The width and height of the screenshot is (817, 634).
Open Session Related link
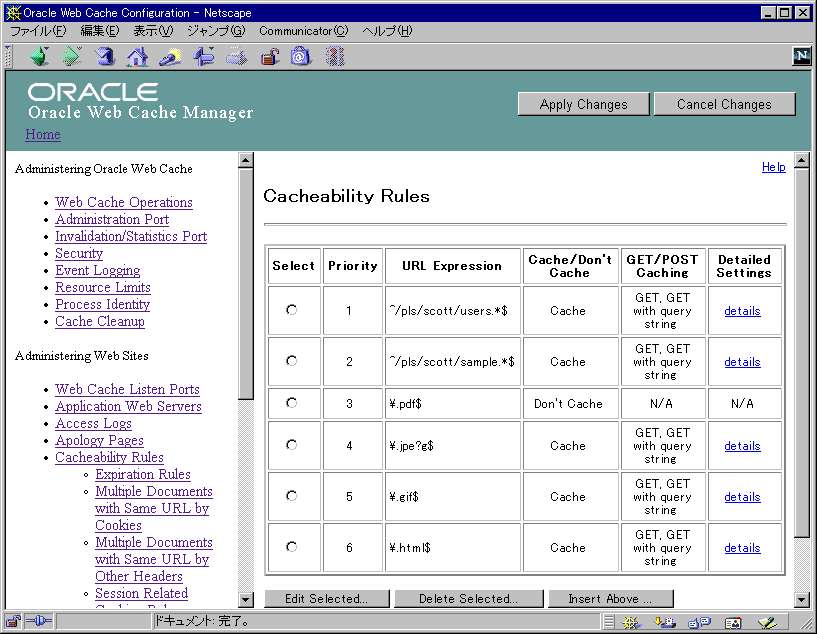(142, 593)
